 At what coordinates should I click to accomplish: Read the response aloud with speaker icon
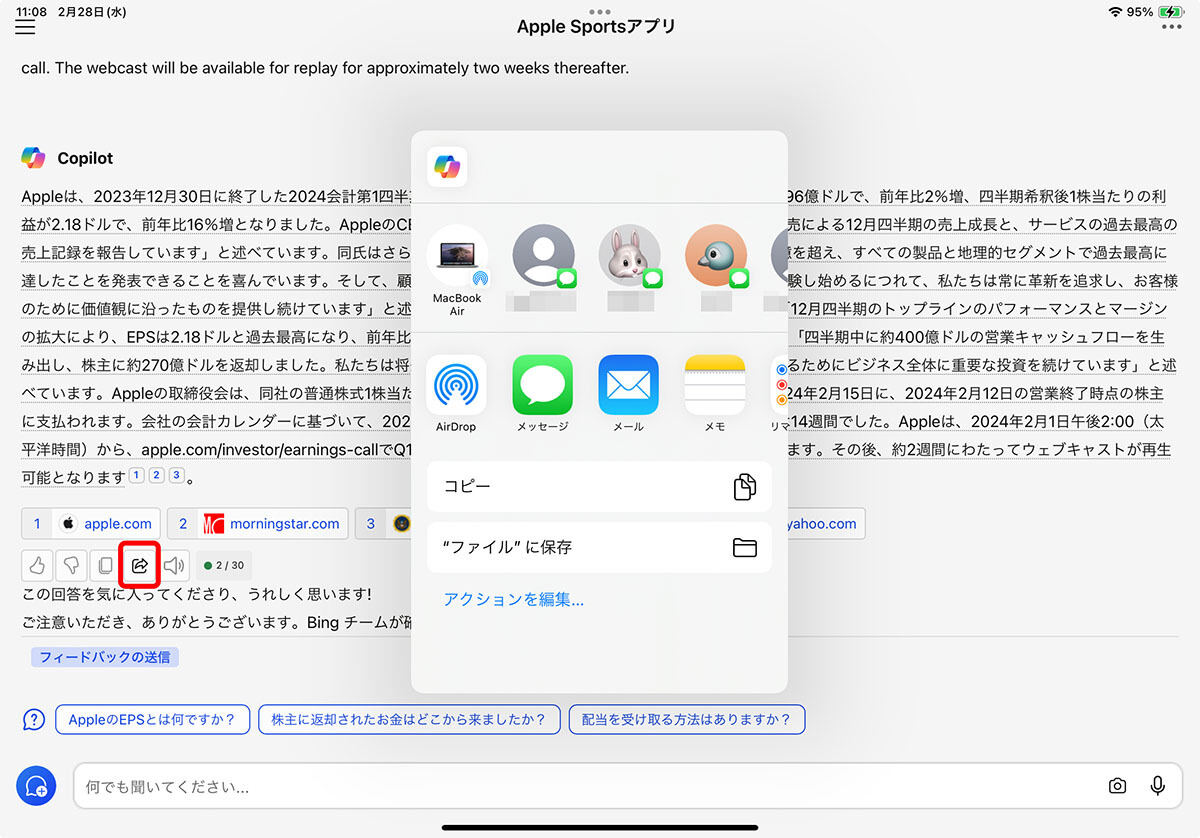coord(174,566)
